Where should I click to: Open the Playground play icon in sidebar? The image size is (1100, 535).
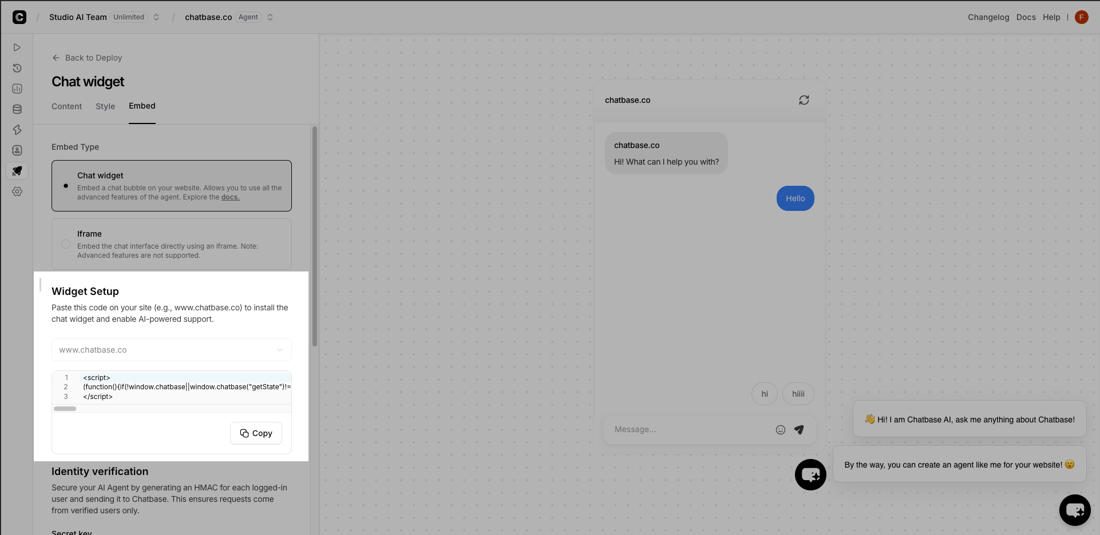coord(17,47)
